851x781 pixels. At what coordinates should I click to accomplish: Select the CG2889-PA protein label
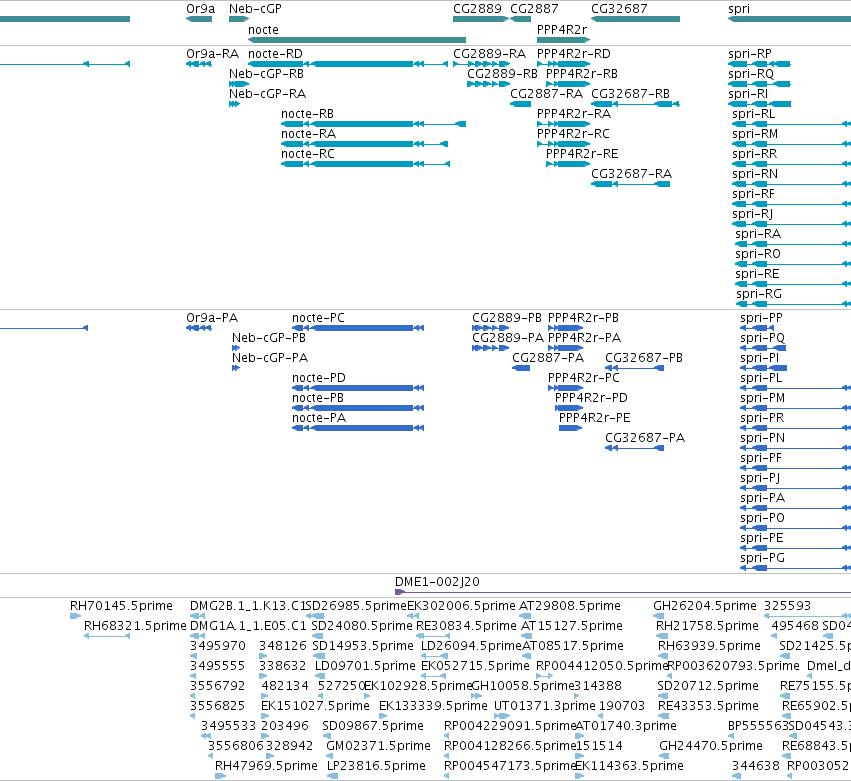pos(507,338)
